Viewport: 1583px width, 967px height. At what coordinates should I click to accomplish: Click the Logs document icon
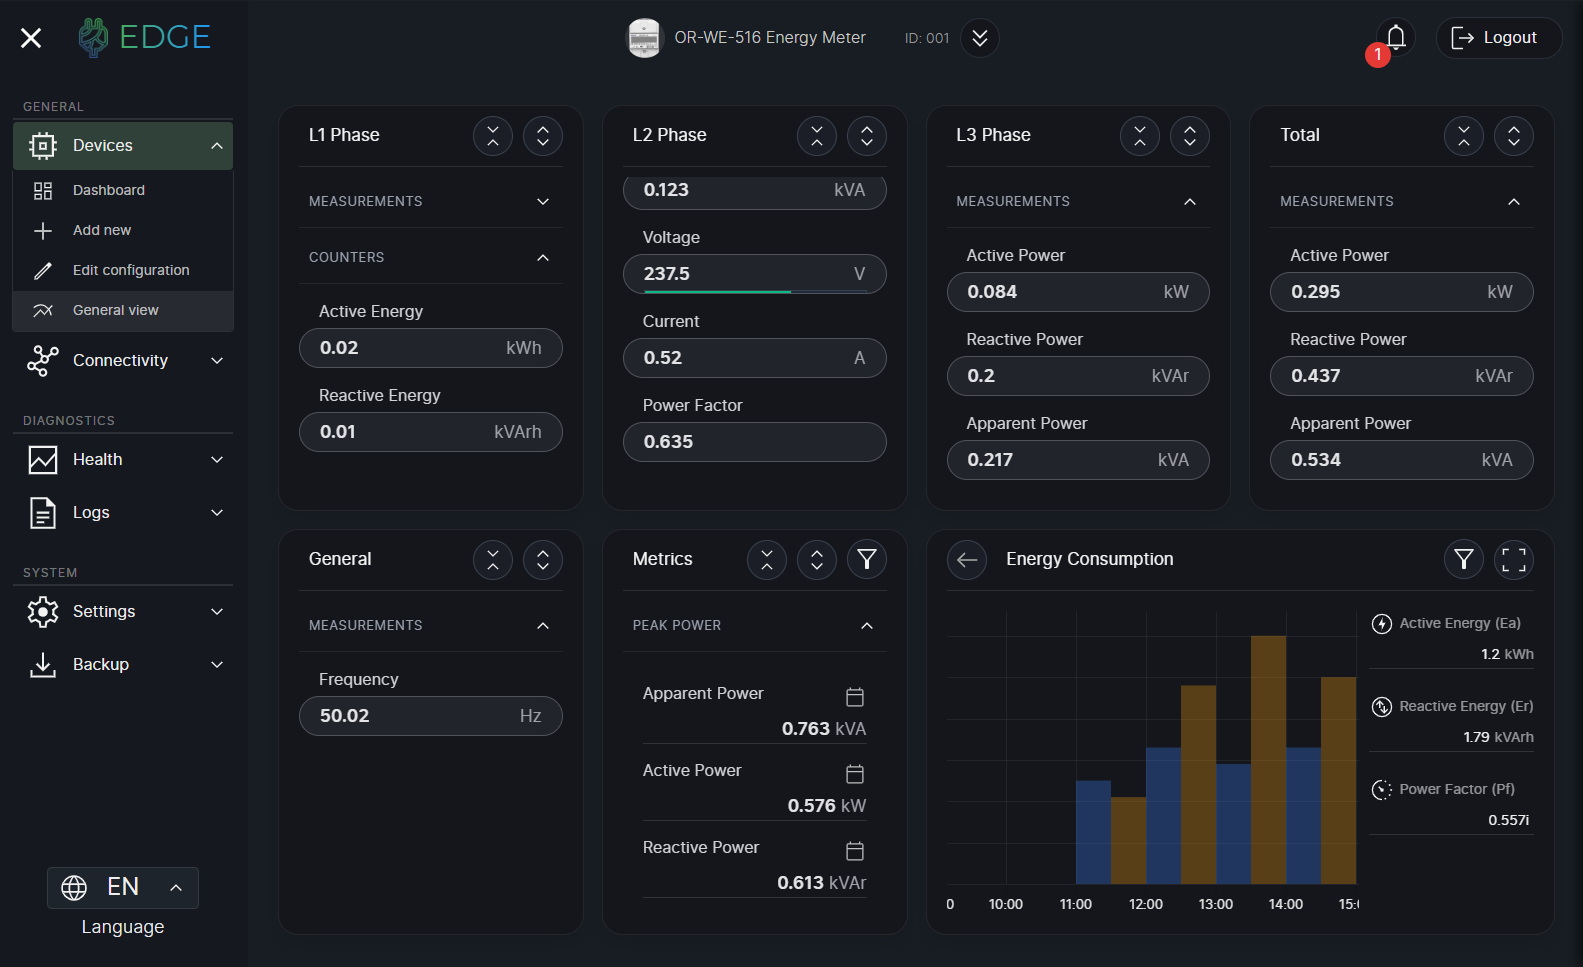coord(43,512)
